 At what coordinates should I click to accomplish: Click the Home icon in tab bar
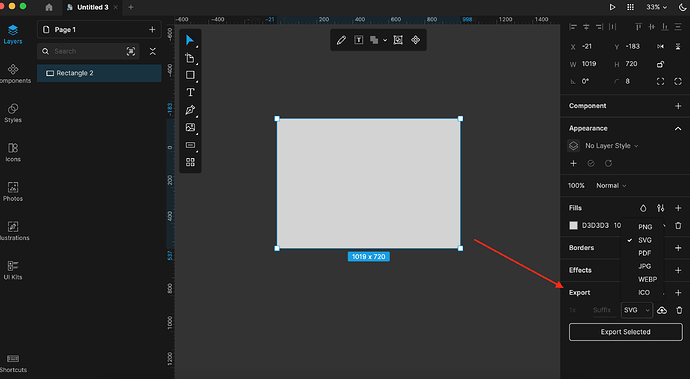[x=49, y=7]
